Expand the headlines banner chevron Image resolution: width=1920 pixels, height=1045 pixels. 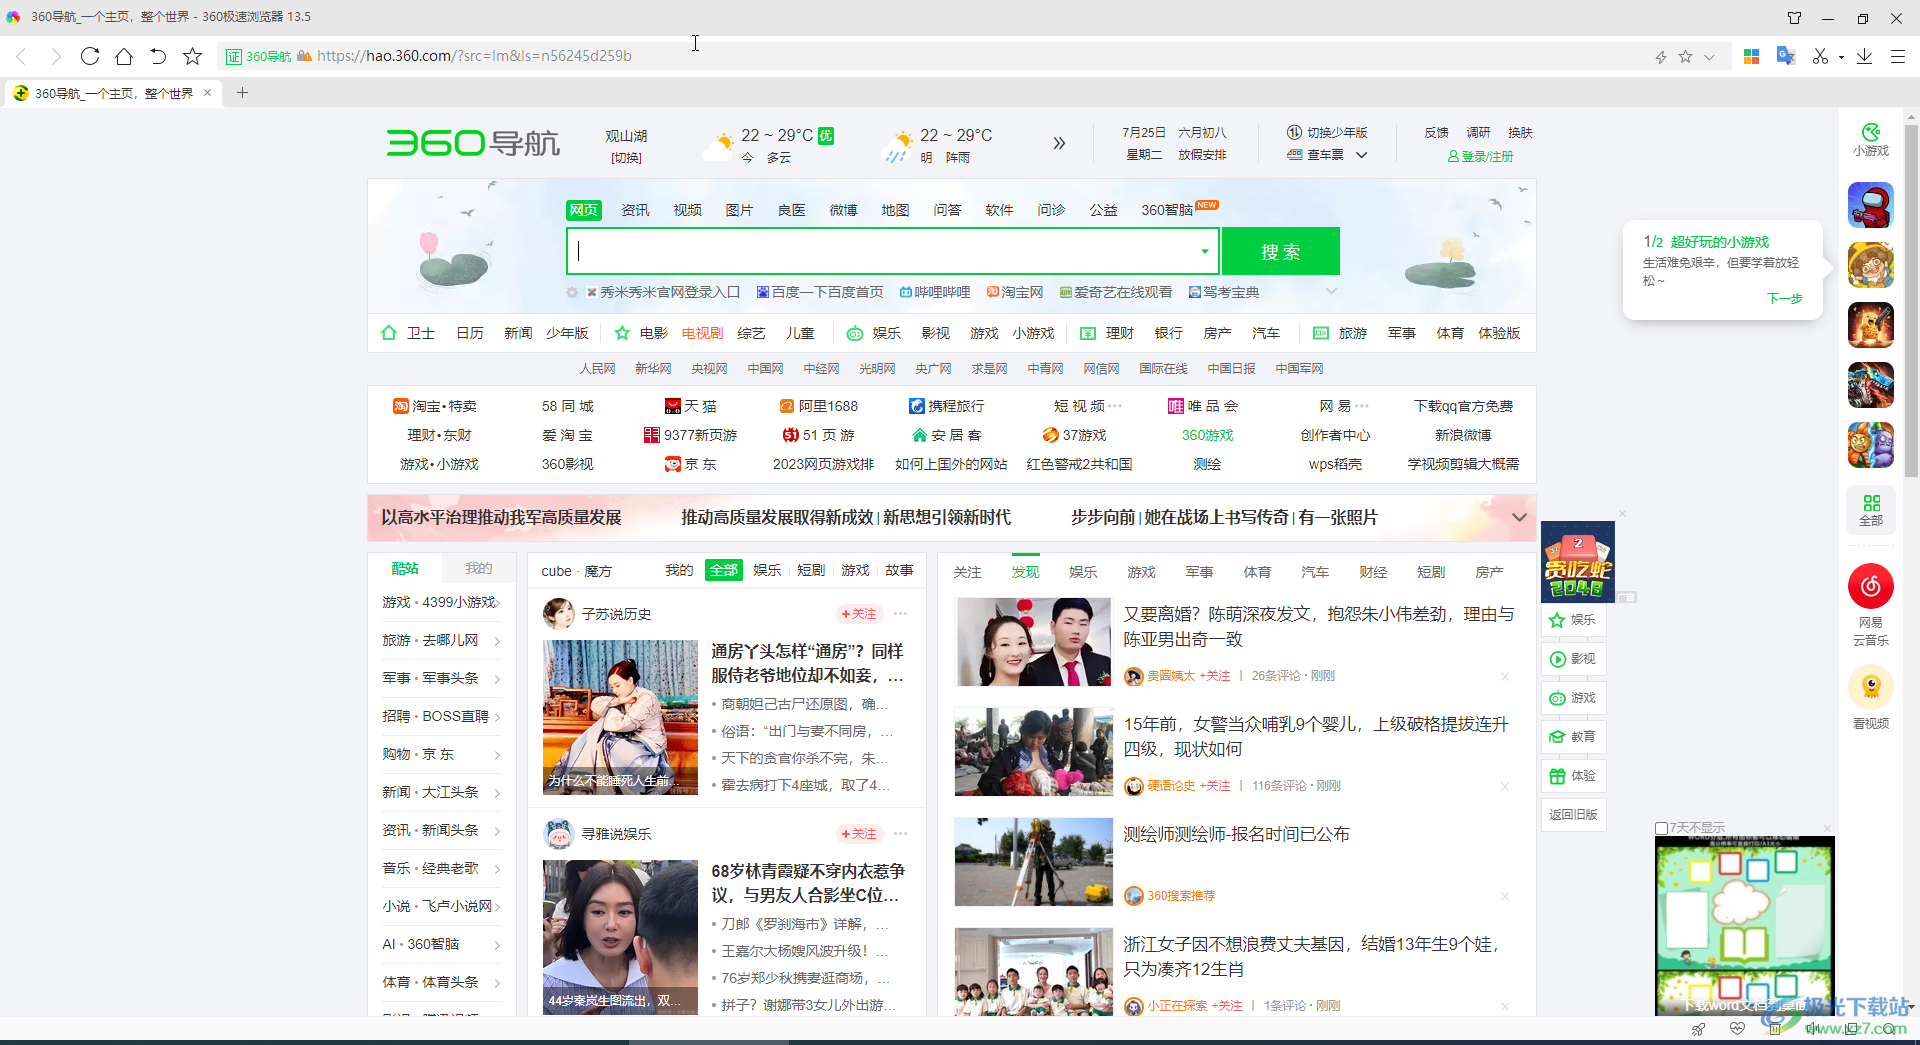(x=1519, y=517)
